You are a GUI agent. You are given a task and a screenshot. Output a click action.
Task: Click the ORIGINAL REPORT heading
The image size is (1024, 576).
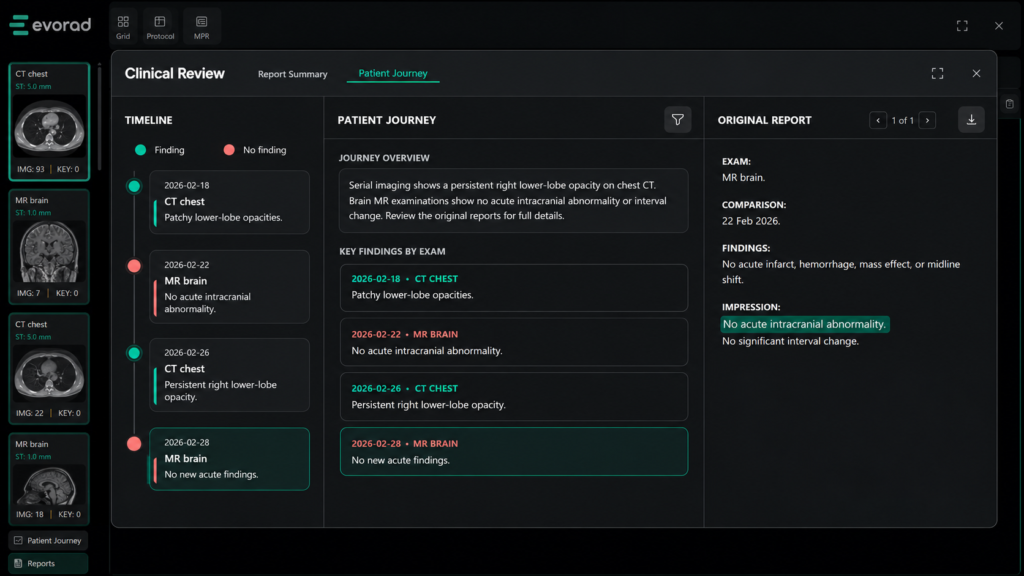(x=765, y=120)
